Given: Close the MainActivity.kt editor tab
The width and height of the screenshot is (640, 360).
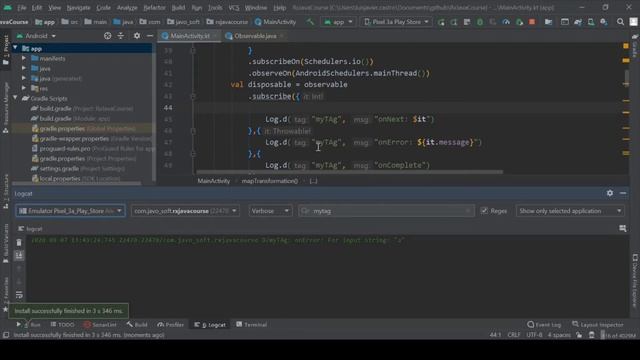Looking at the screenshot, I should 216,36.
